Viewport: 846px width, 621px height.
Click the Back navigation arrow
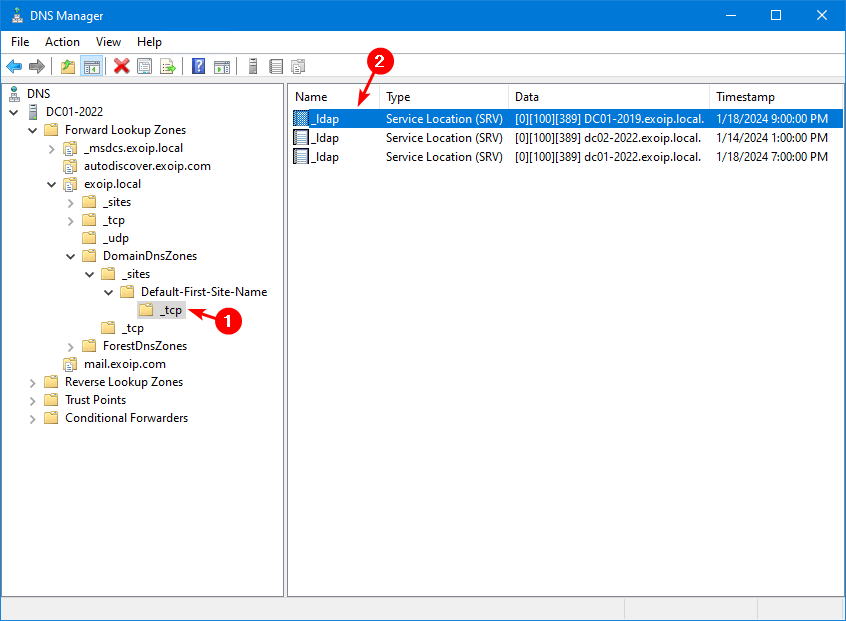14,66
